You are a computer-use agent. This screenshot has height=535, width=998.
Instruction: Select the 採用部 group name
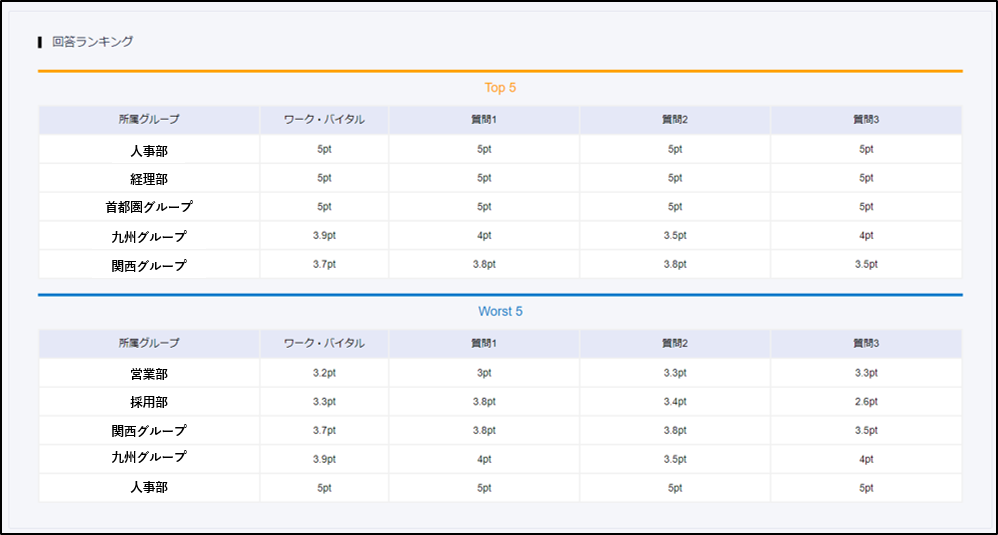point(149,402)
